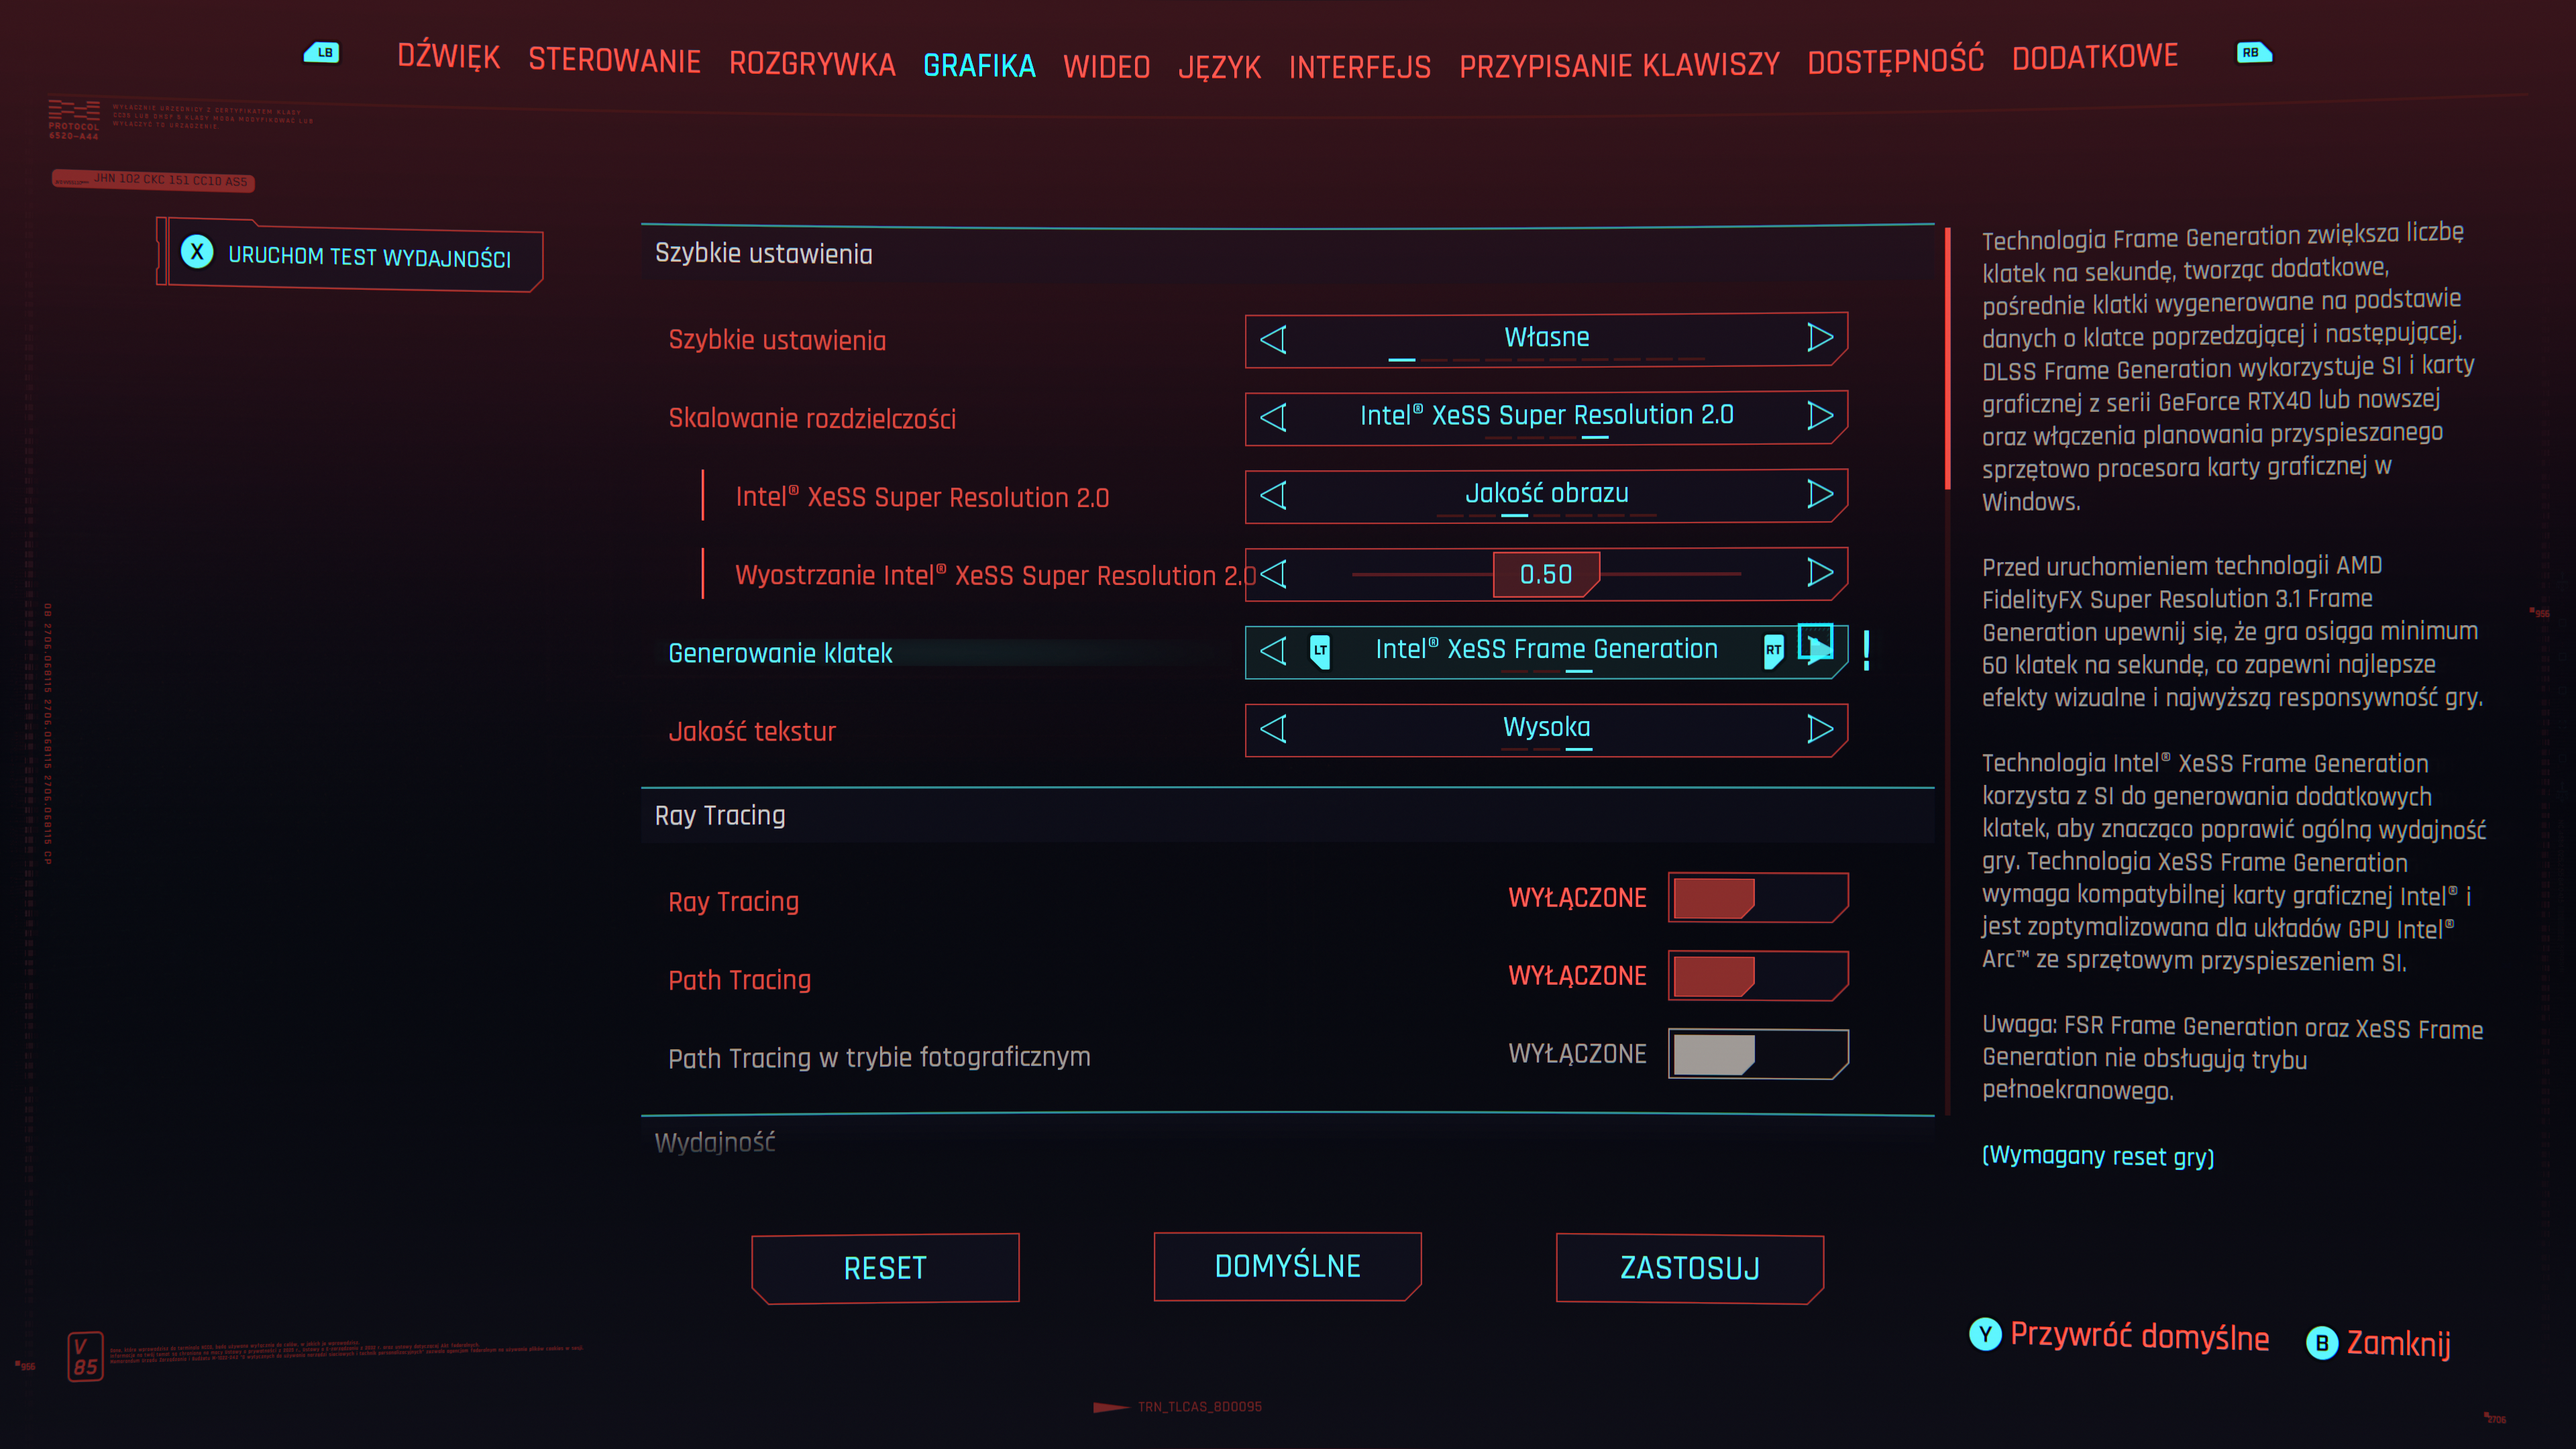The height and width of the screenshot is (1449, 2576).
Task: Click the DOMYŚLNE button
Action: click(x=1287, y=1266)
